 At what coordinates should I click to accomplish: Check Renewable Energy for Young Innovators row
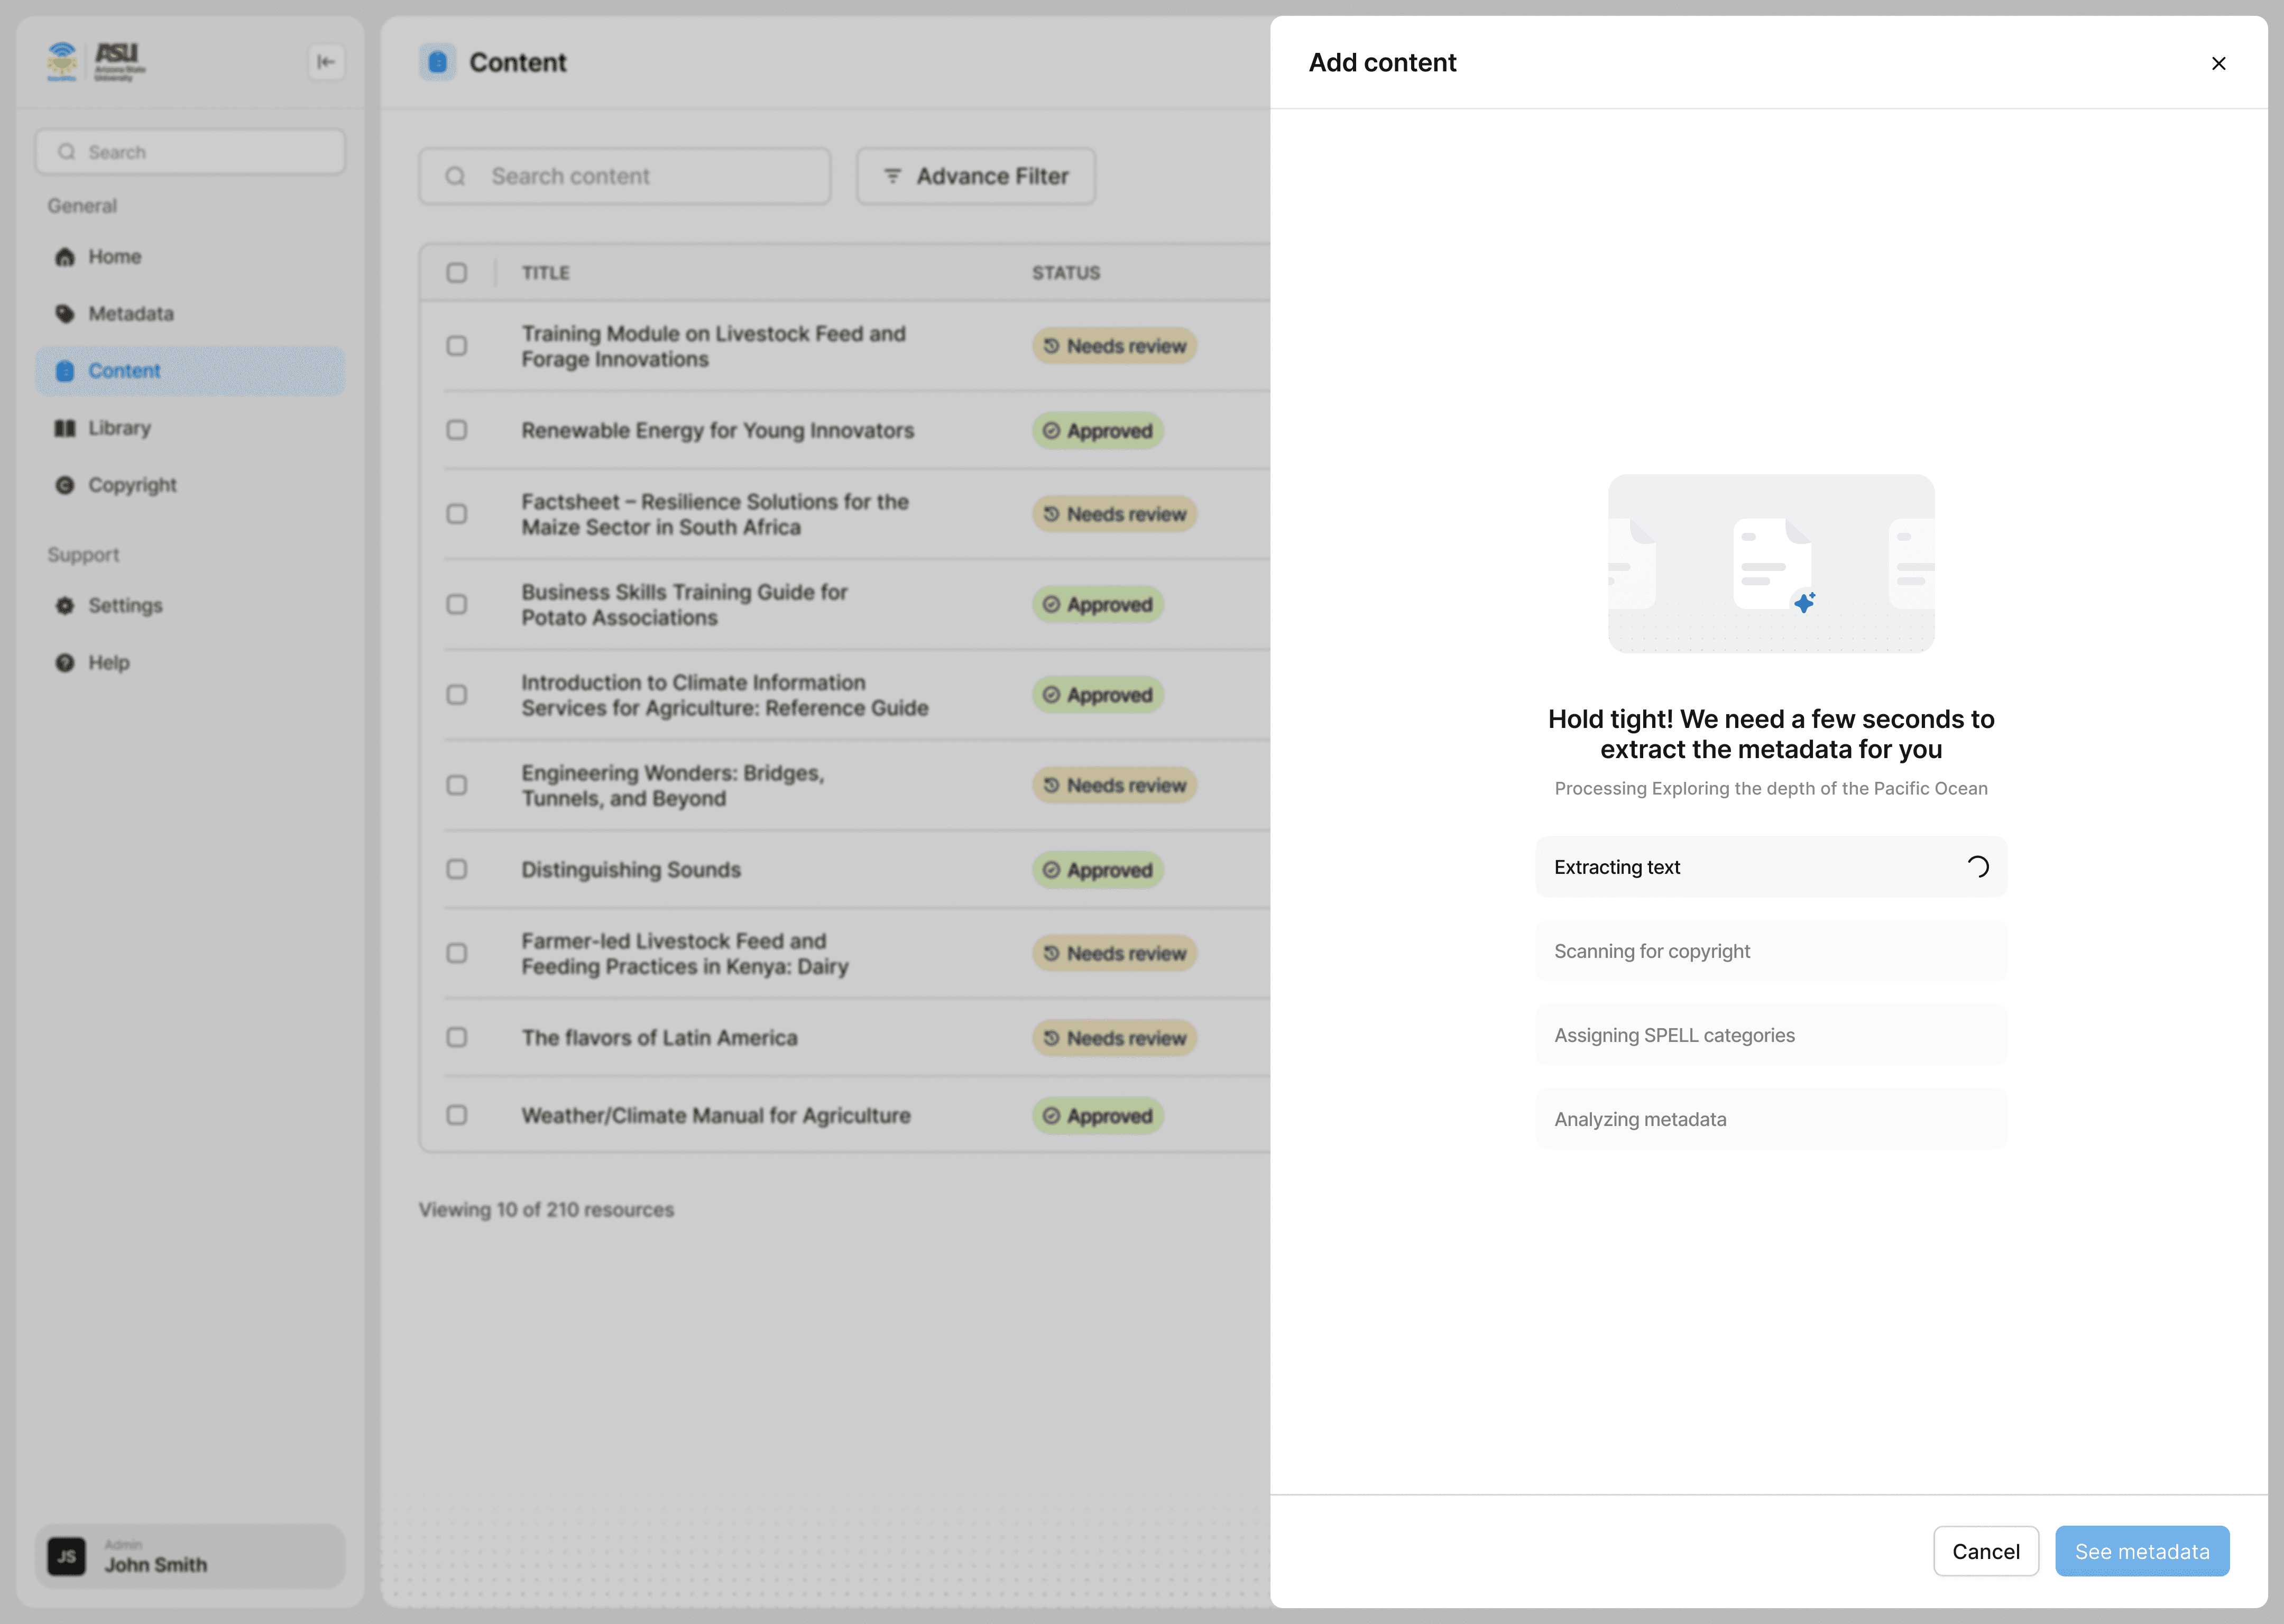point(457,430)
